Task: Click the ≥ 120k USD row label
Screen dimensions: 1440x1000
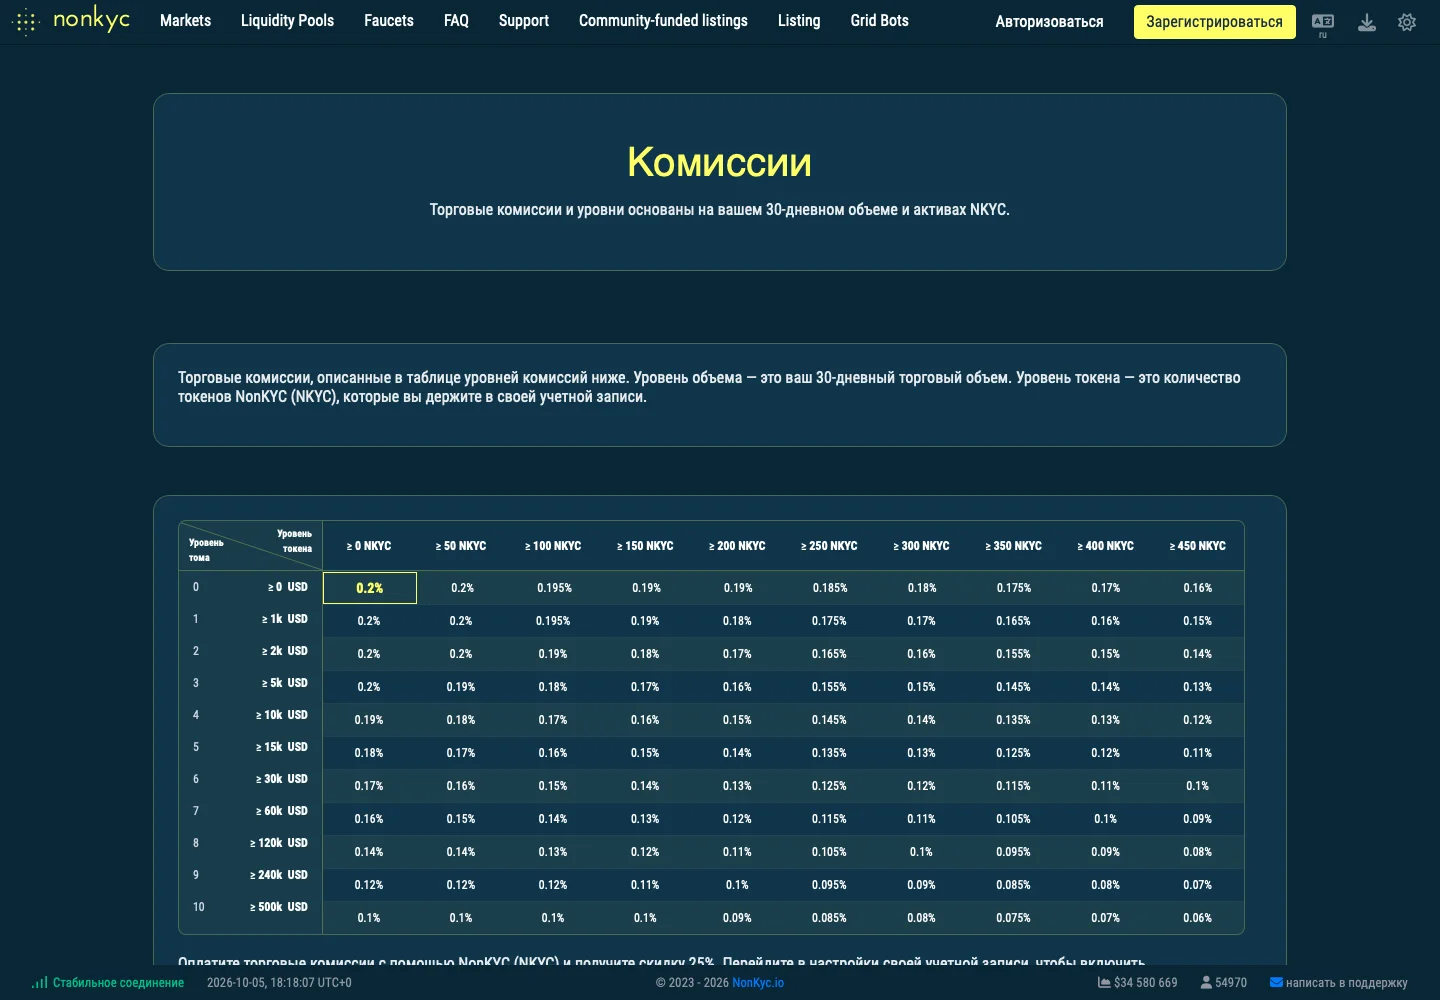Action: coord(279,843)
